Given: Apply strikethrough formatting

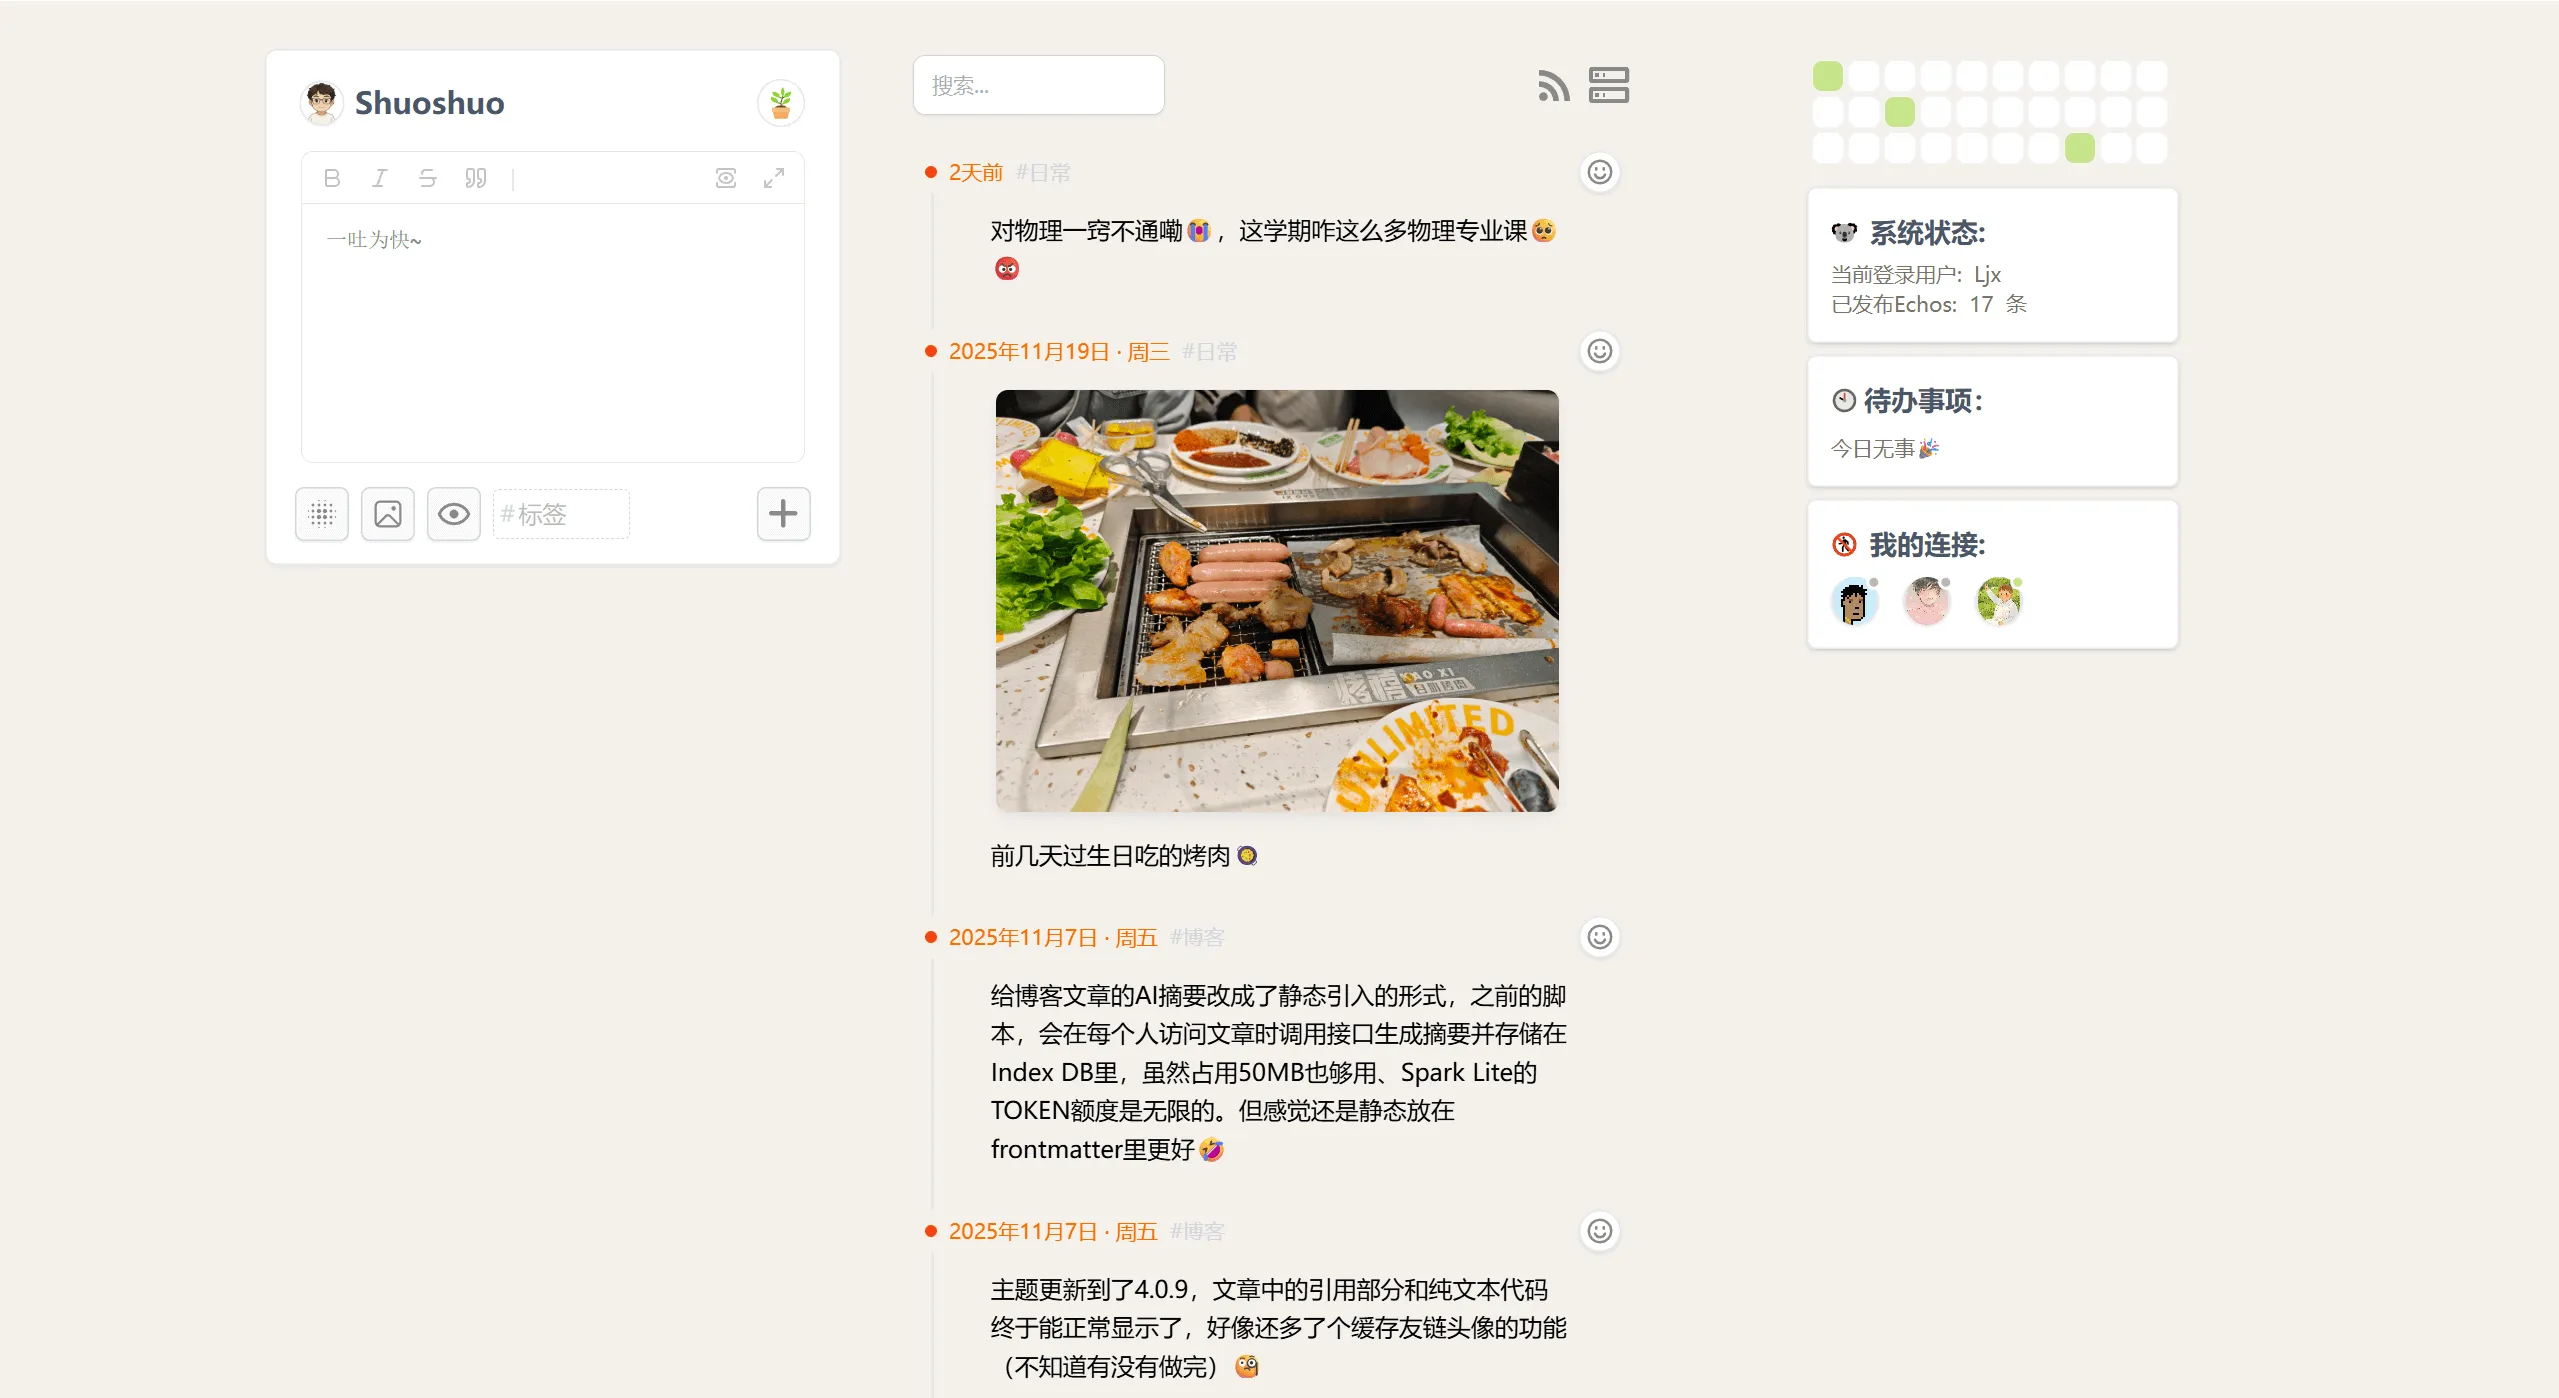Looking at the screenshot, I should pyautogui.click(x=428, y=178).
